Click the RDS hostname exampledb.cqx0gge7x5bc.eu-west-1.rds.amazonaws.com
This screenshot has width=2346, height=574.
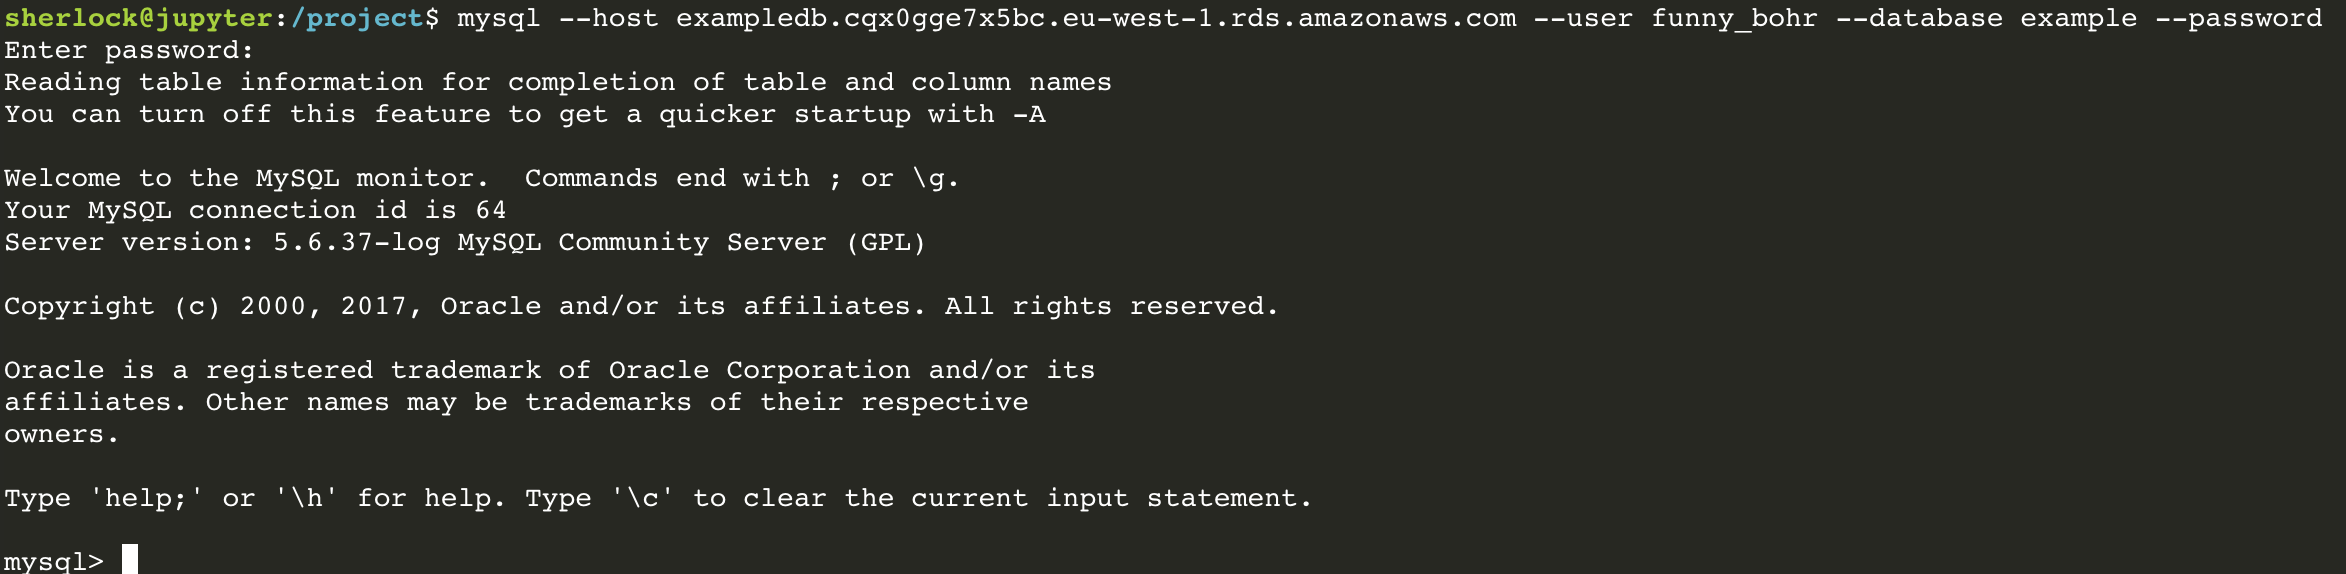pos(1096,18)
